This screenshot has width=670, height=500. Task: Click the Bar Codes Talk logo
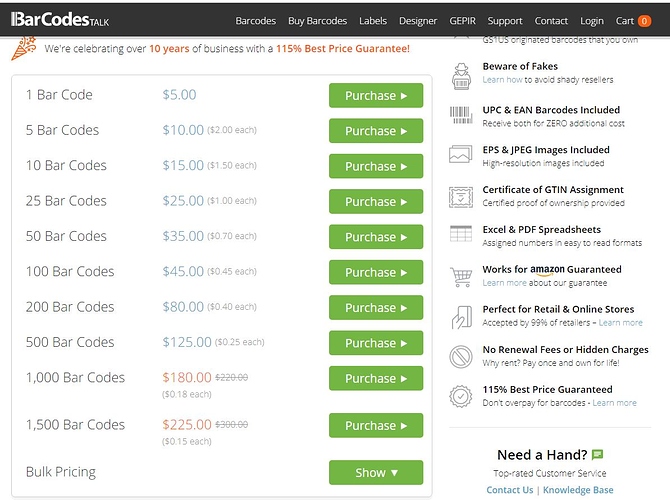[60, 20]
